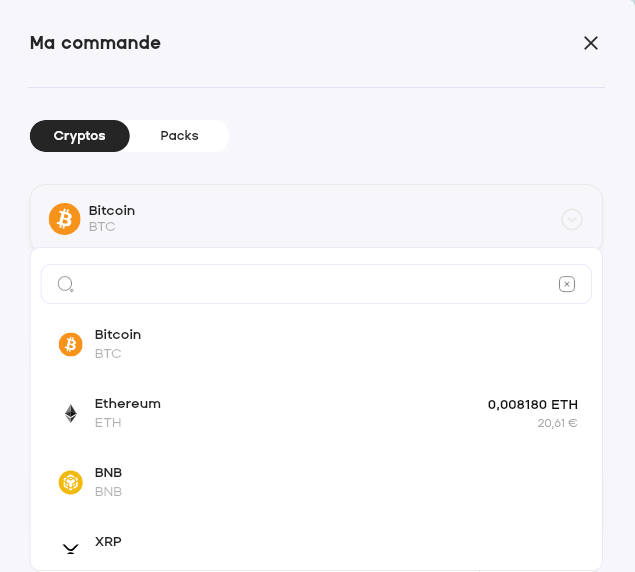The height and width of the screenshot is (572, 635).
Task: Open the Packs tab
Action: click(x=180, y=136)
